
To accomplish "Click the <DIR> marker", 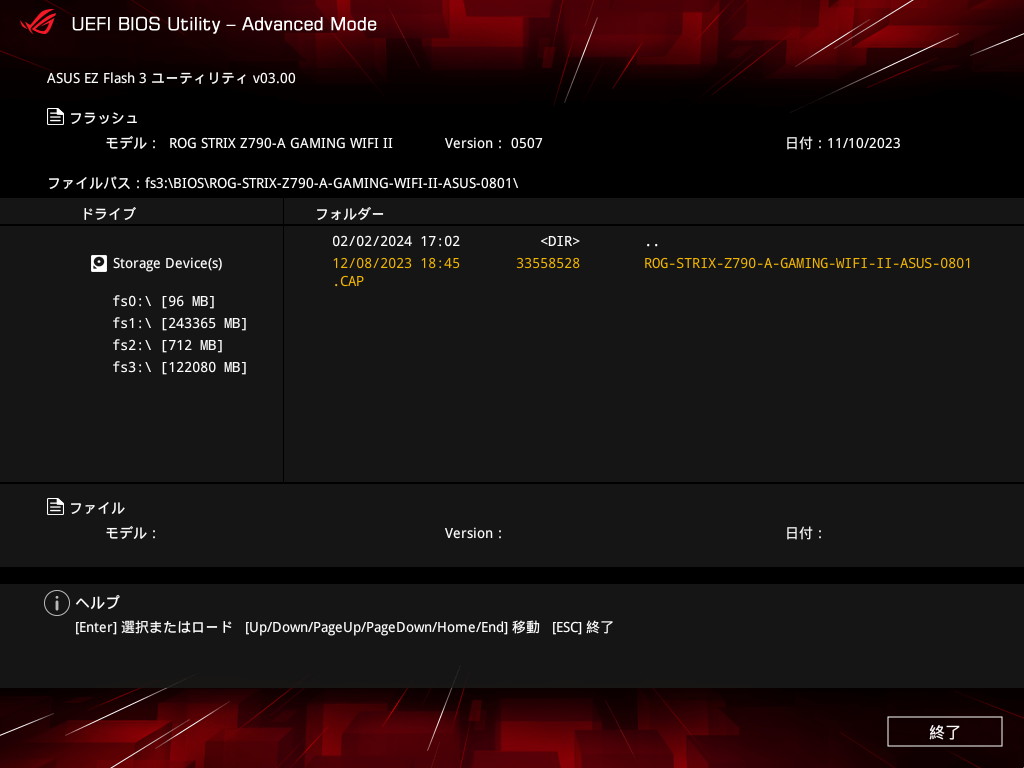I will (x=560, y=242).
